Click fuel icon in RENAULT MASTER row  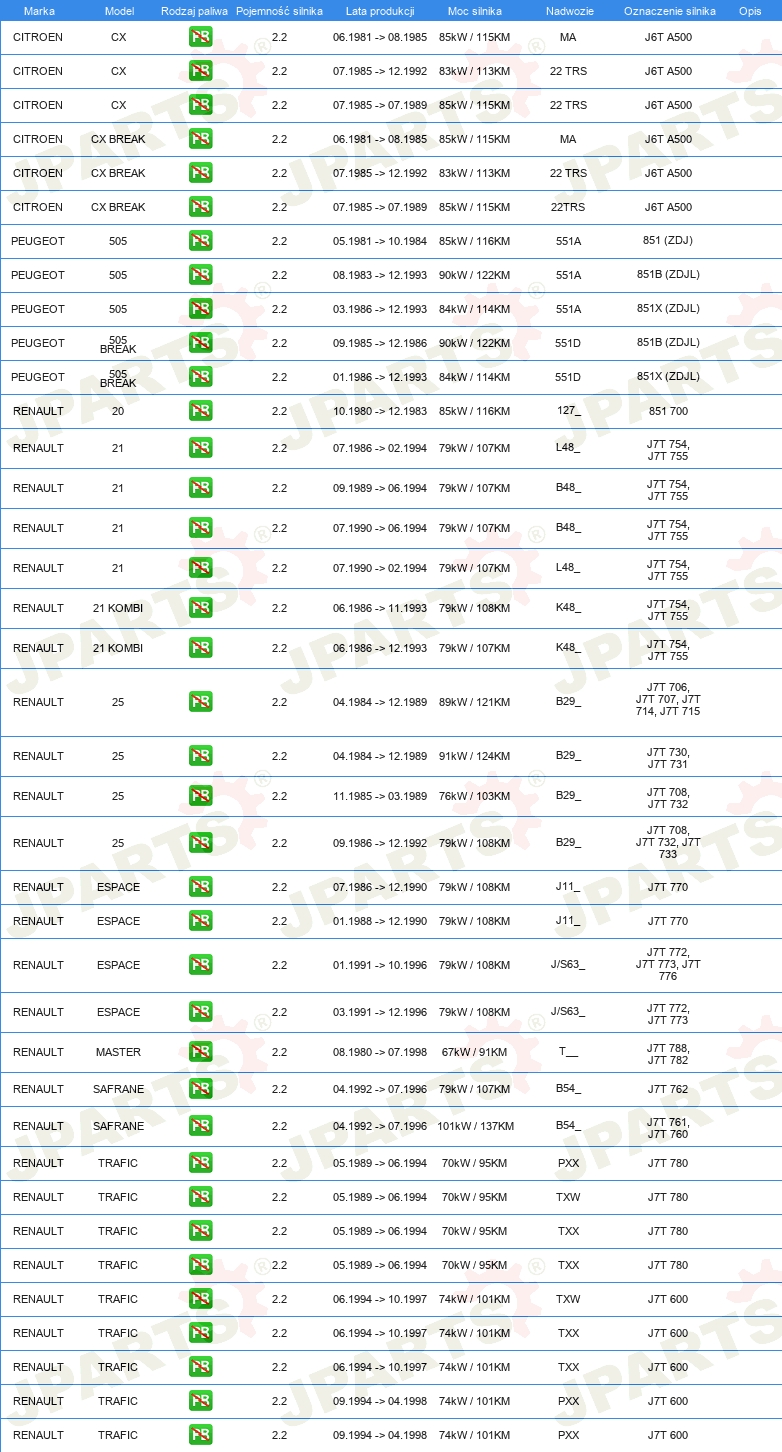[200, 1052]
